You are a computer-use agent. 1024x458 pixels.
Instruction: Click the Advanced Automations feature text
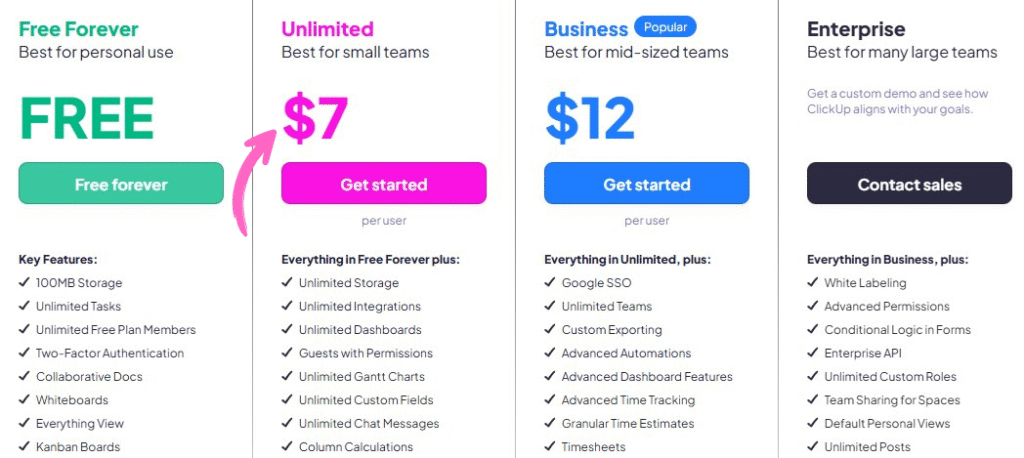pyautogui.click(x=626, y=353)
